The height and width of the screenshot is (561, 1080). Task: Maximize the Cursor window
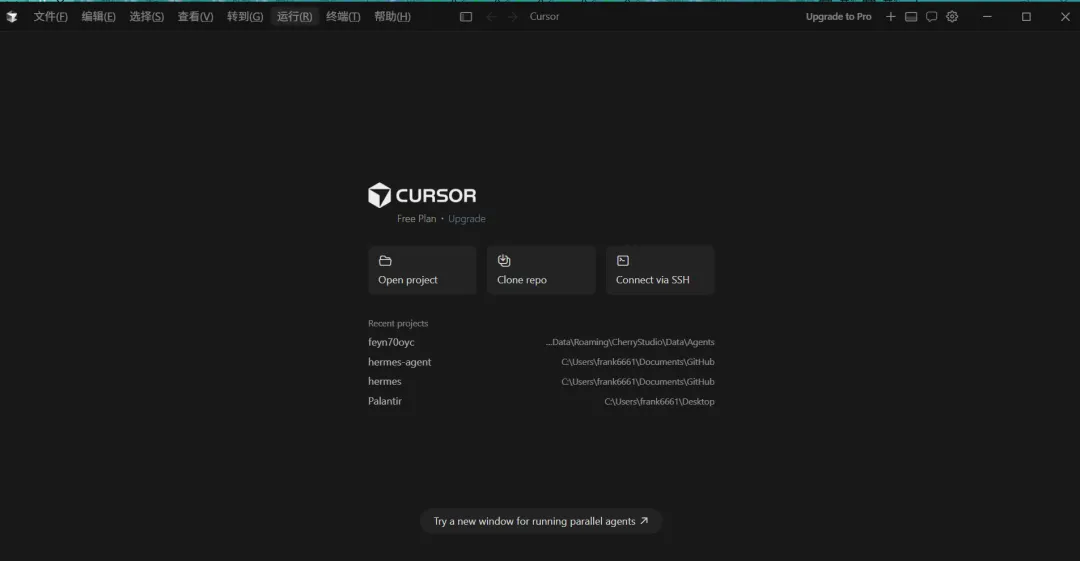pyautogui.click(x=1026, y=17)
